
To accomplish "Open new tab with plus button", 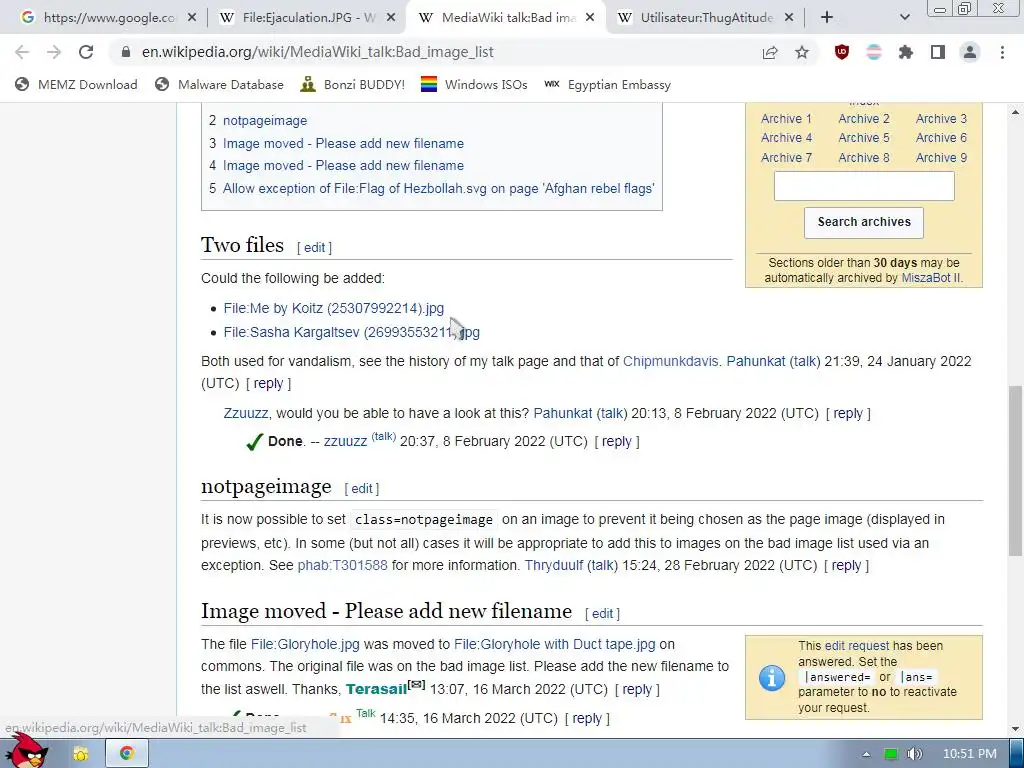I will tap(827, 18).
